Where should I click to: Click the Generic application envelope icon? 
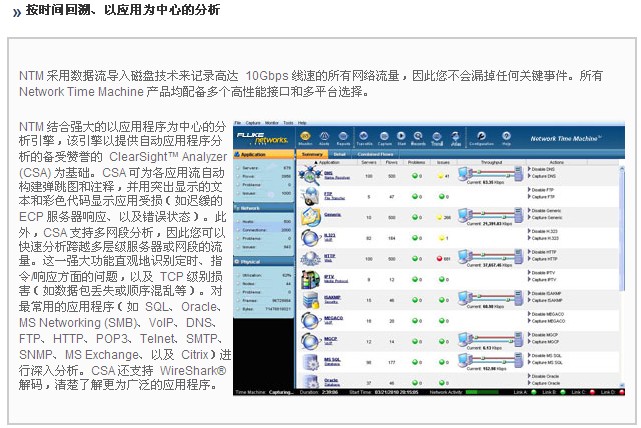click(308, 216)
